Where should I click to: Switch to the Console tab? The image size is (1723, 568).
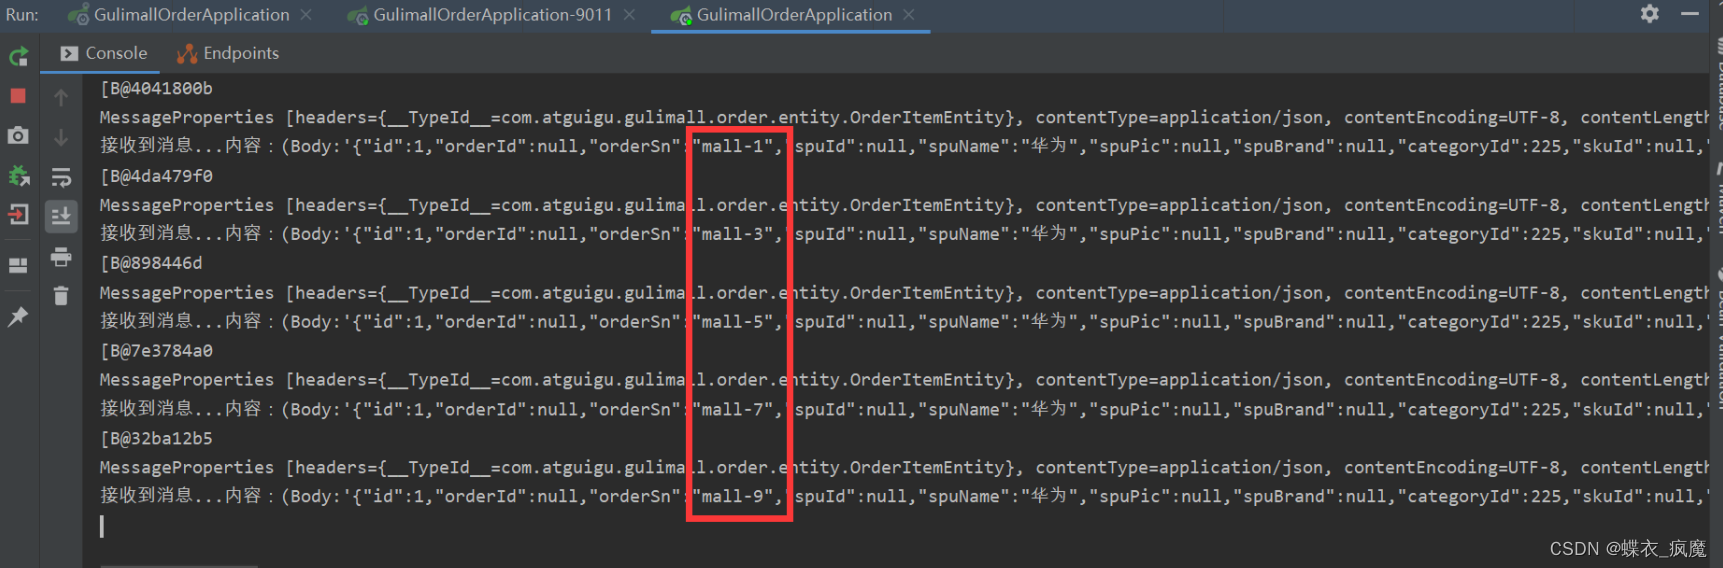click(x=104, y=53)
